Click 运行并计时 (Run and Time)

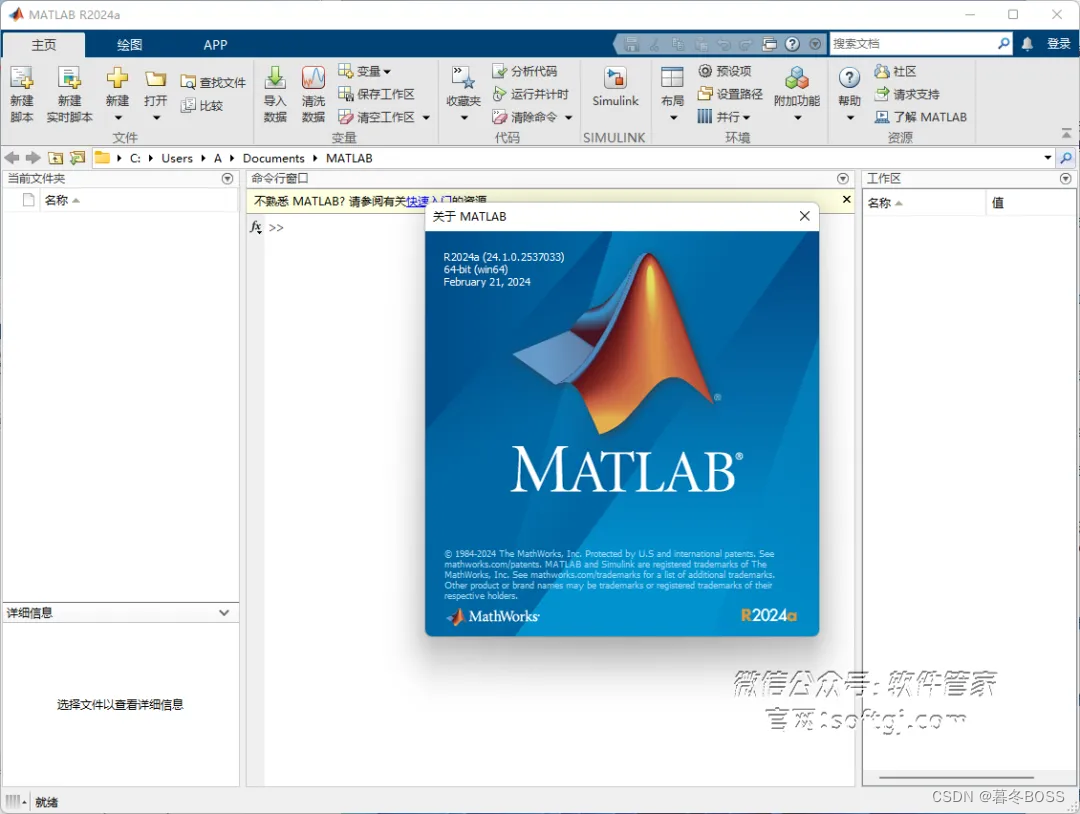click(531, 94)
